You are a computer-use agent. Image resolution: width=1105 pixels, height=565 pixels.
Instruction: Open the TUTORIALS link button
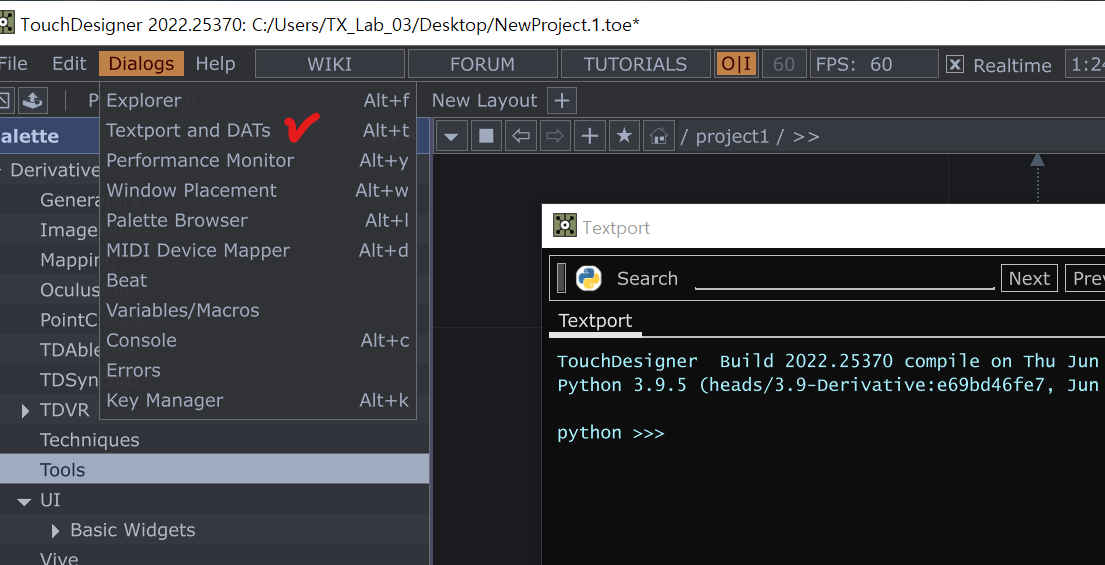click(635, 64)
